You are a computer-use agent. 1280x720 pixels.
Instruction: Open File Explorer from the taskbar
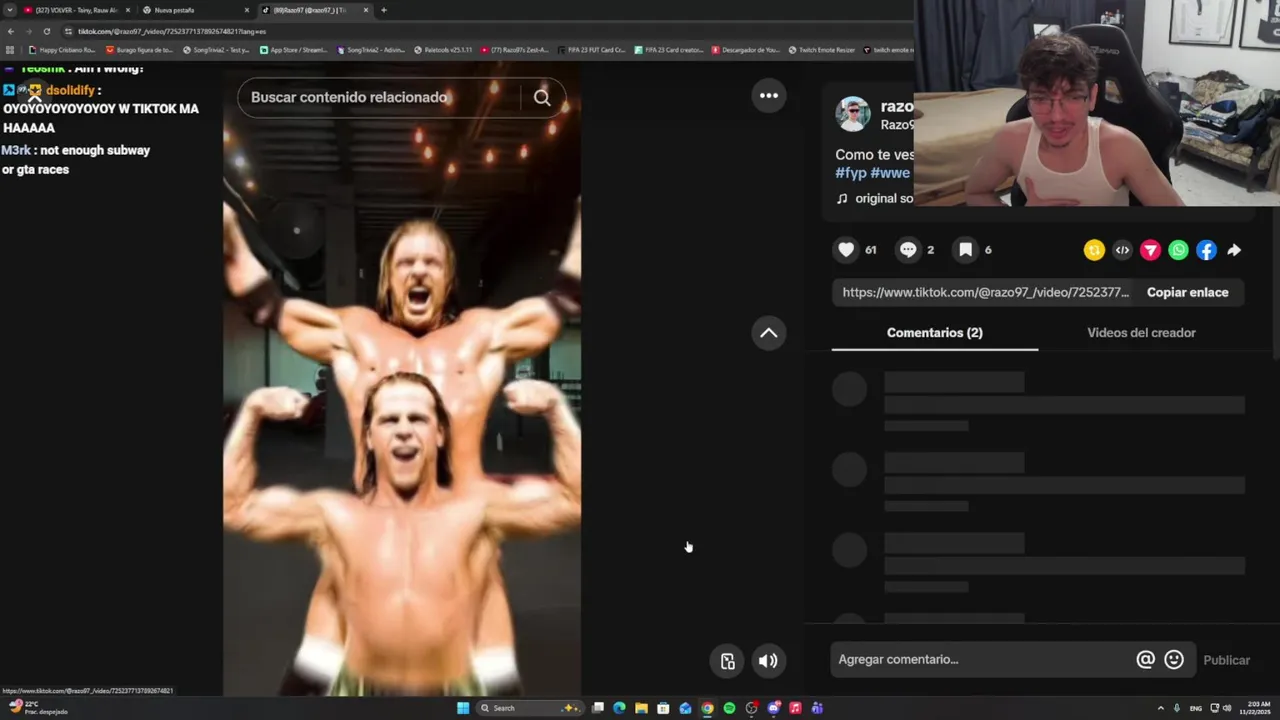(x=641, y=708)
